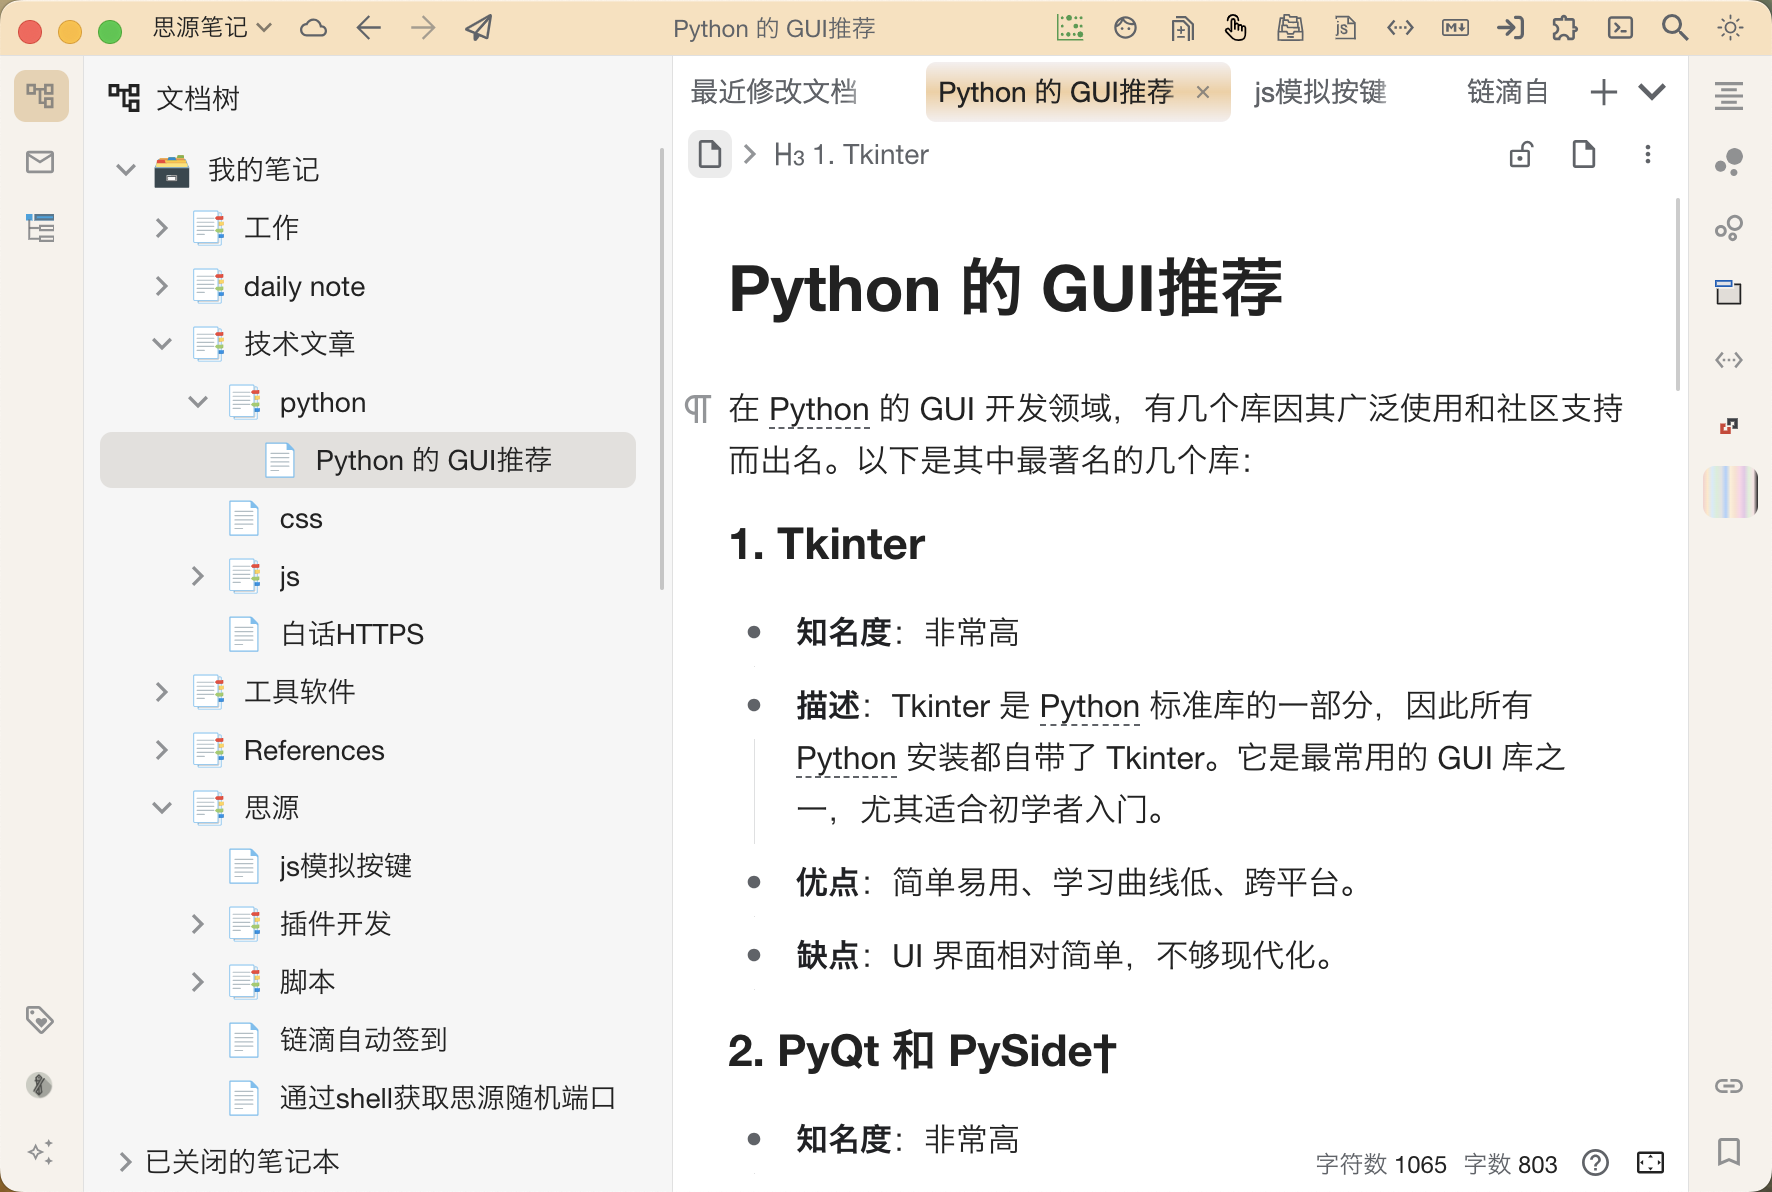Click the rainbow gradient color icon

click(1729, 492)
